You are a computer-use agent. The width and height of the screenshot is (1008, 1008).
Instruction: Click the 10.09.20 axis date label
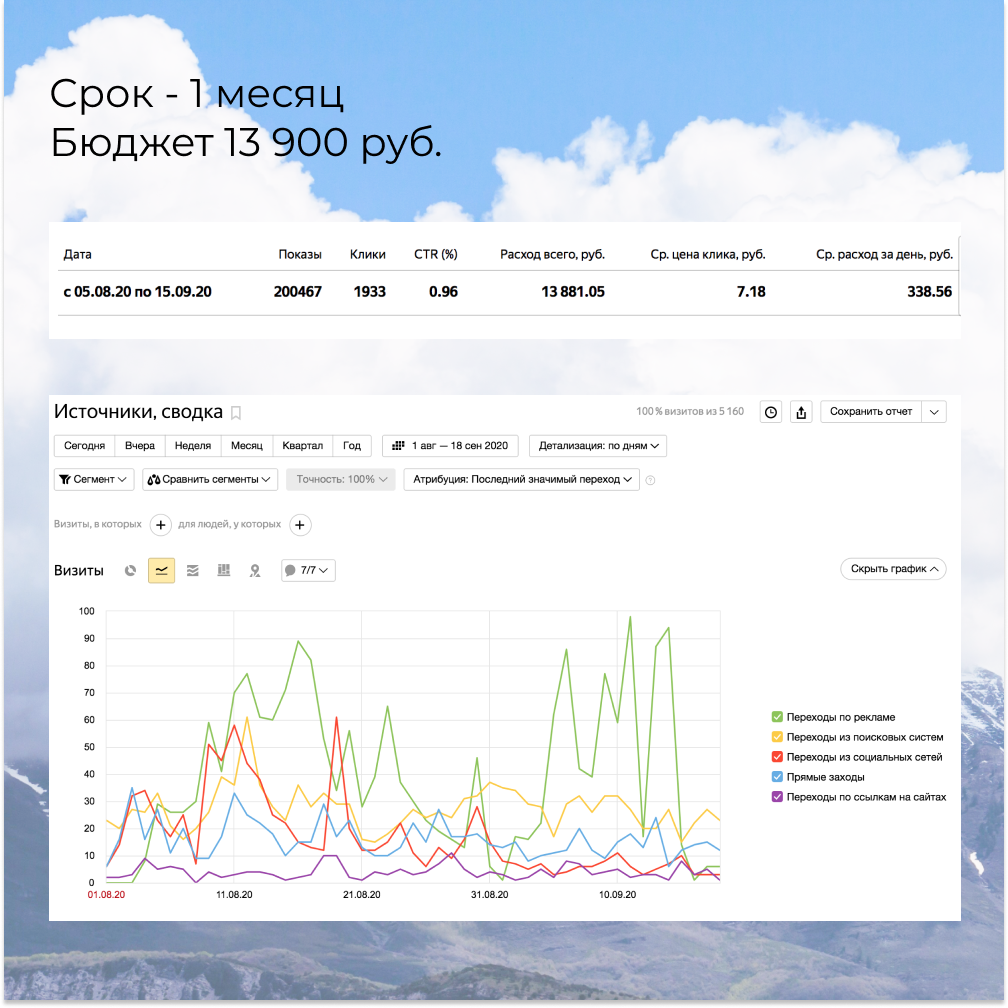(x=617, y=895)
